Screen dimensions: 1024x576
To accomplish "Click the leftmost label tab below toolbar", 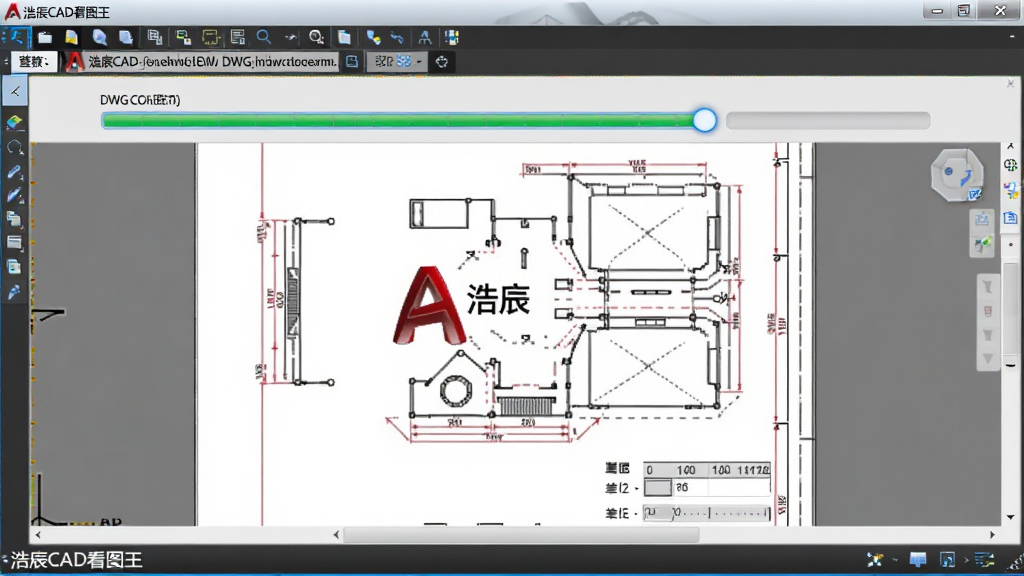I will 34,61.
